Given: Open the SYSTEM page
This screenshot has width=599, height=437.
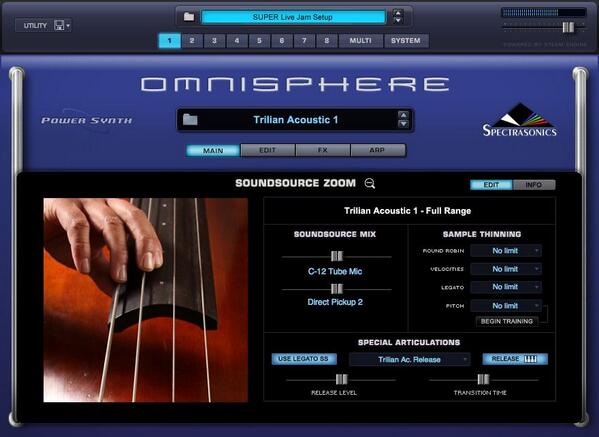Looking at the screenshot, I should coord(406,40).
